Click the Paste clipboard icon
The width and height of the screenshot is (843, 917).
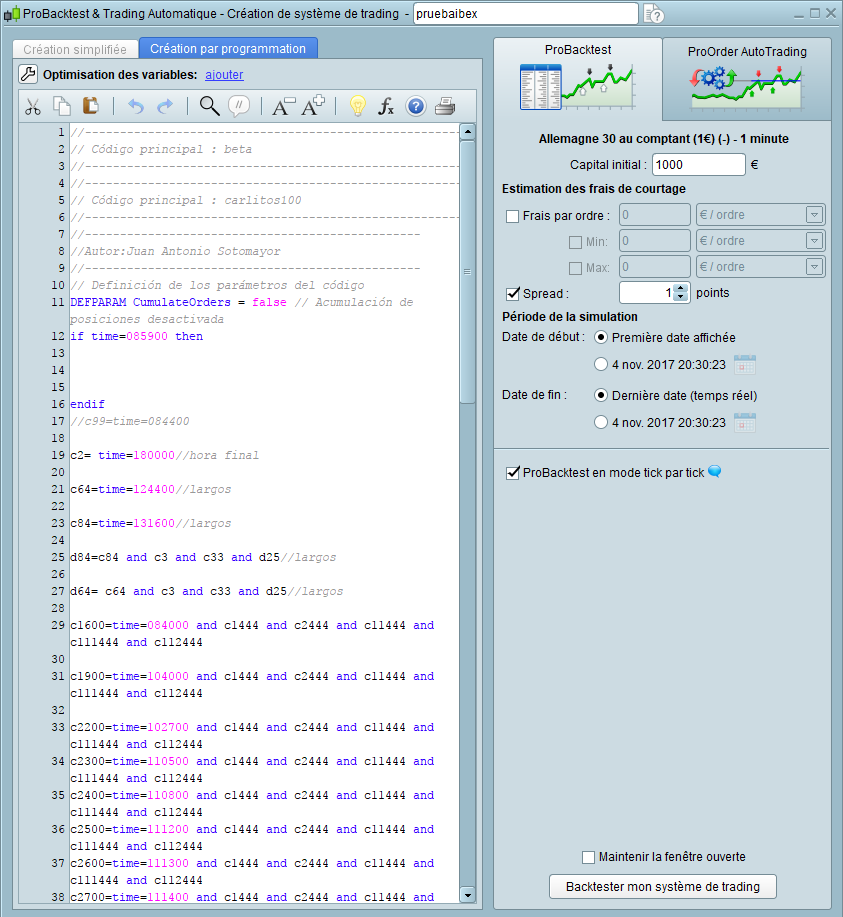coord(90,106)
